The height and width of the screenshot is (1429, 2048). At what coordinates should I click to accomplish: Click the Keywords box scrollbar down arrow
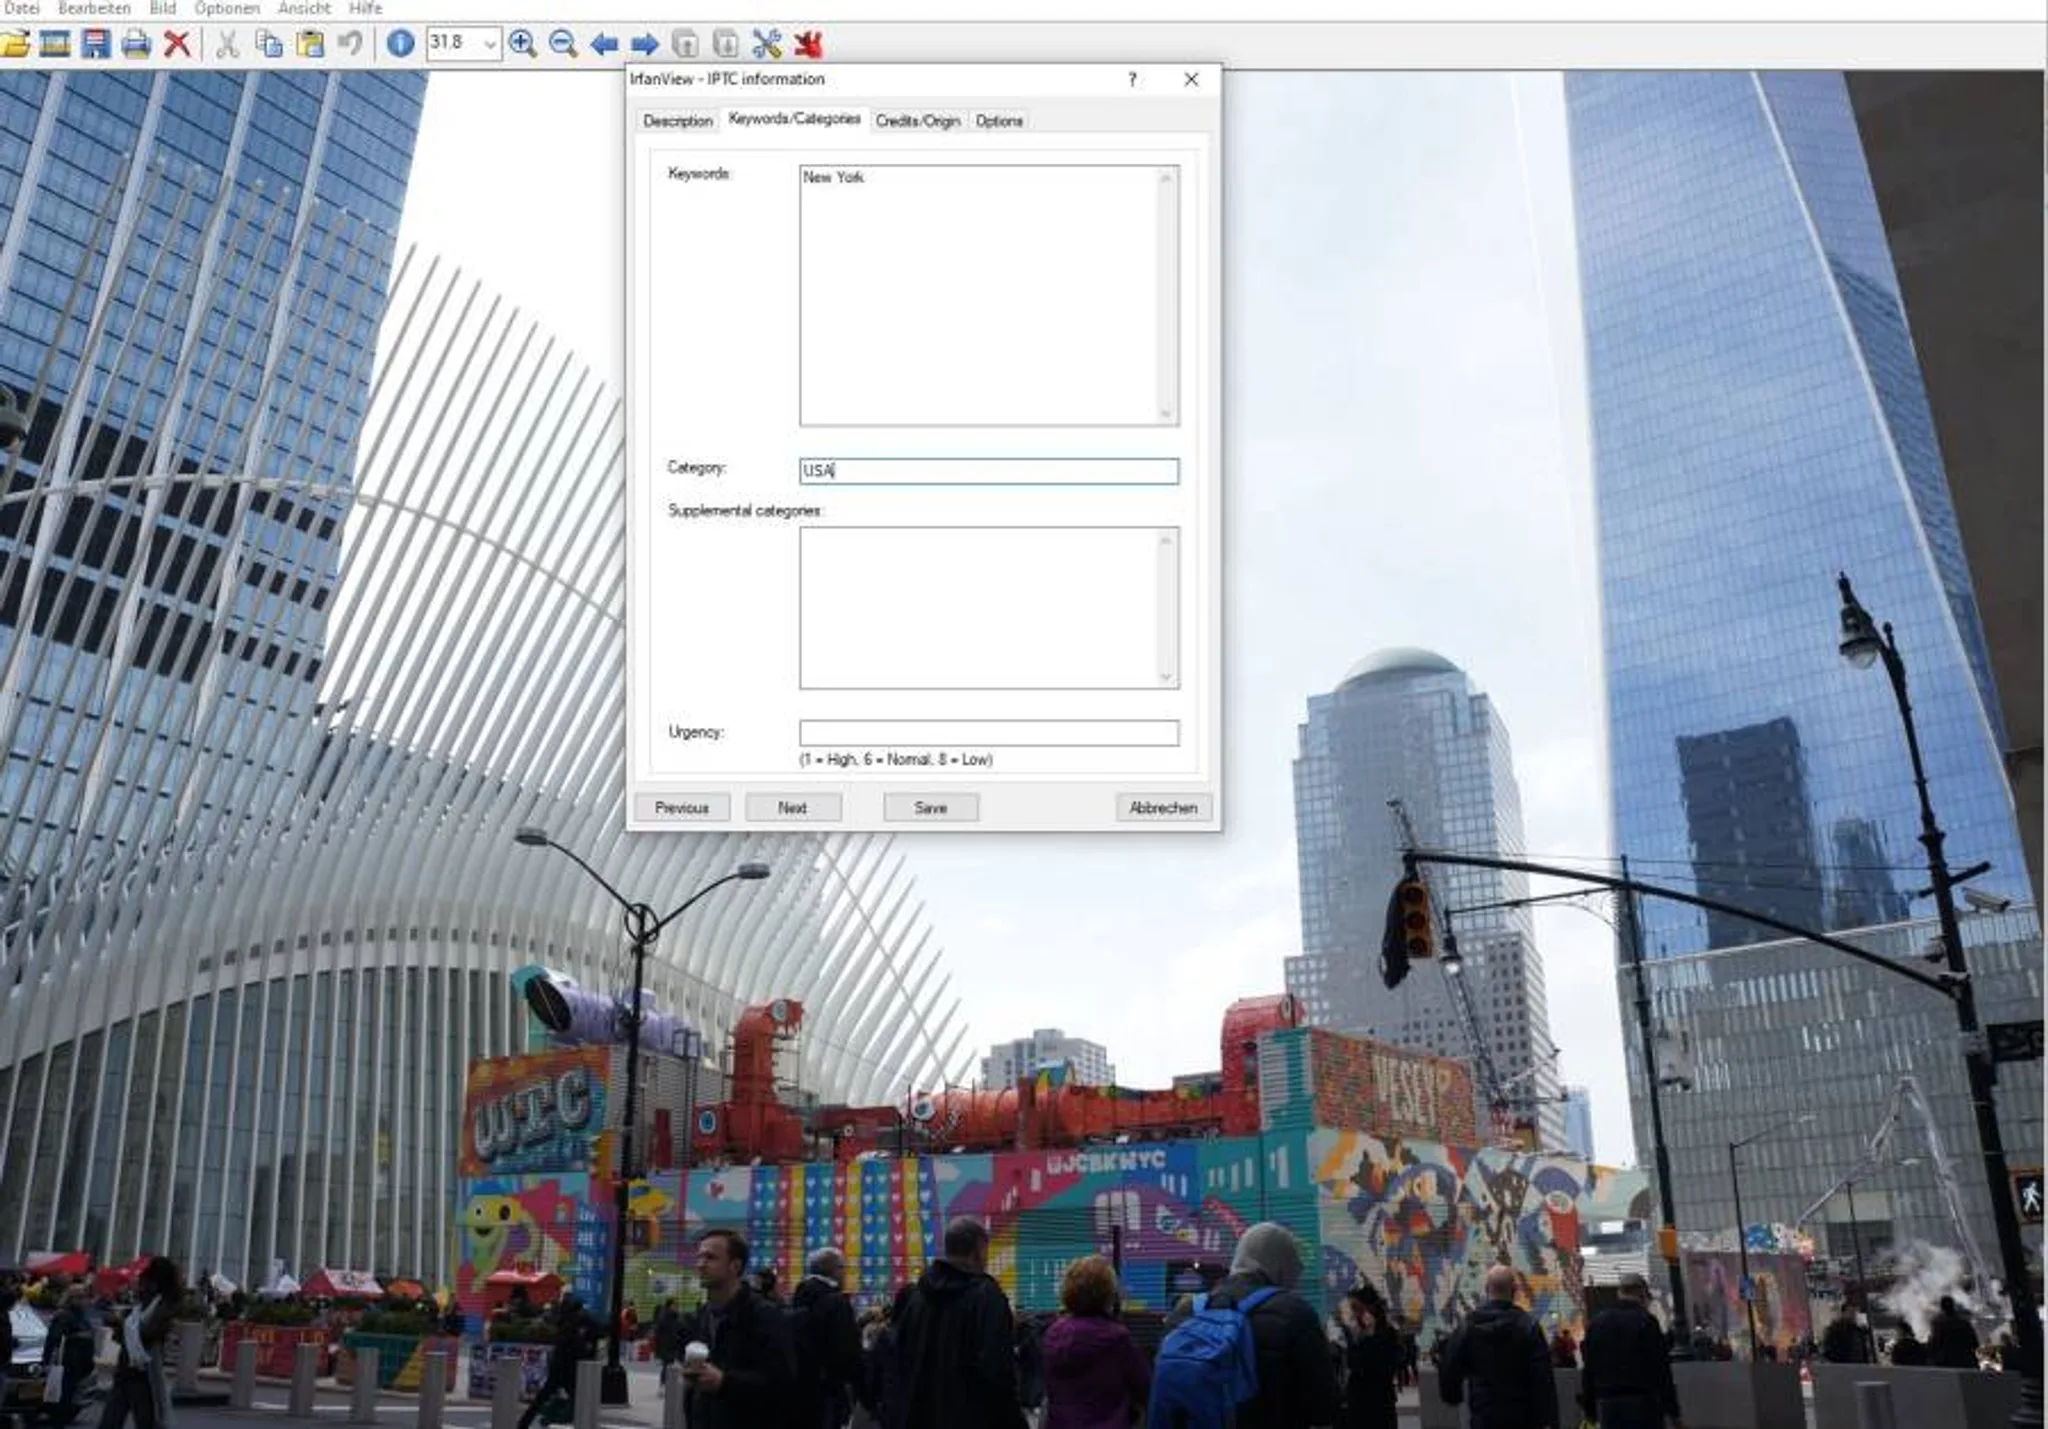[x=1166, y=414]
